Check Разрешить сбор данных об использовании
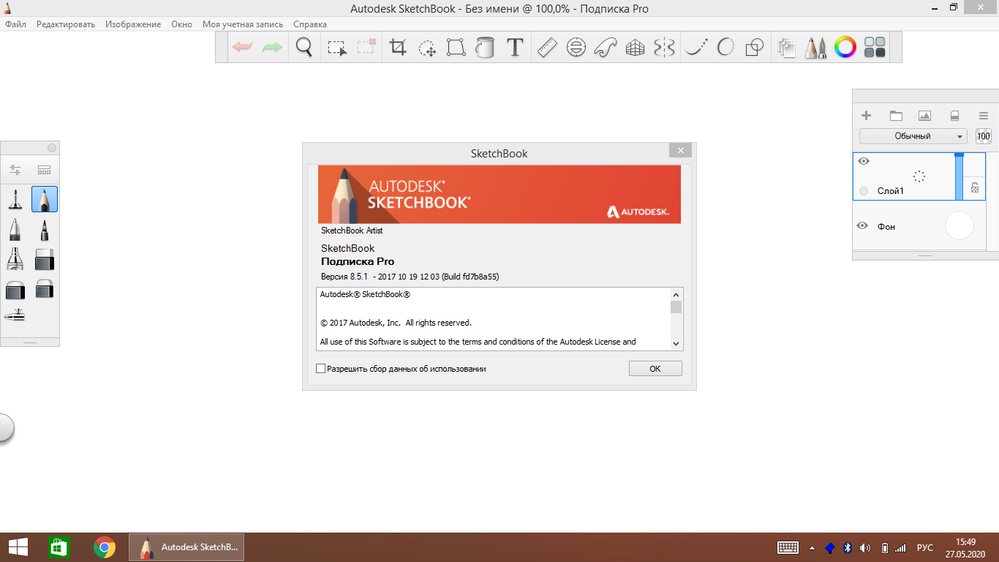 320,368
